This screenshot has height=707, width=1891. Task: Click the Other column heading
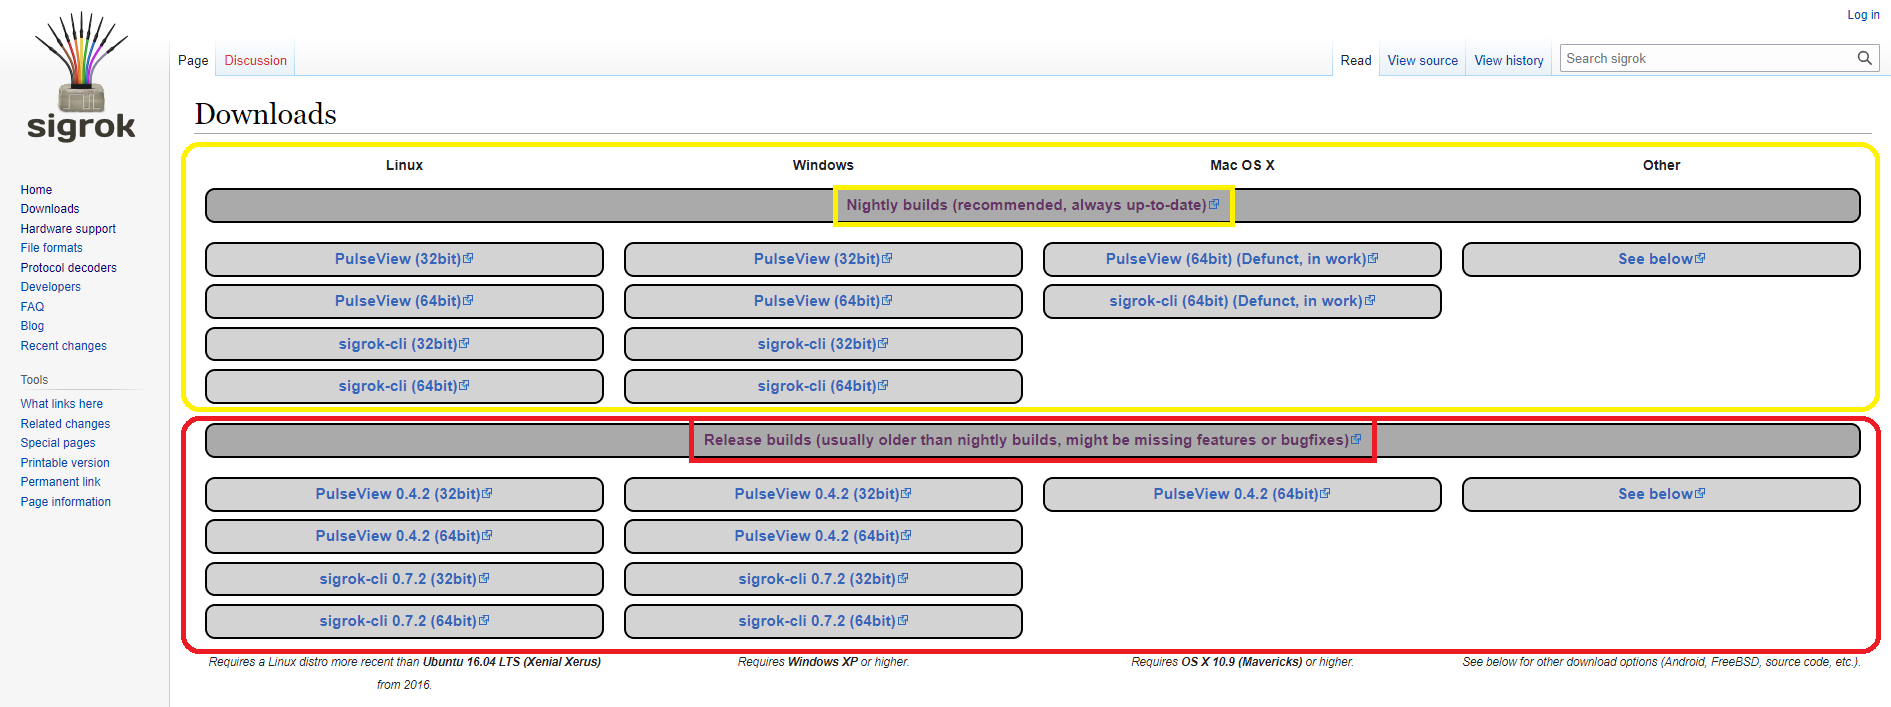pyautogui.click(x=1661, y=165)
